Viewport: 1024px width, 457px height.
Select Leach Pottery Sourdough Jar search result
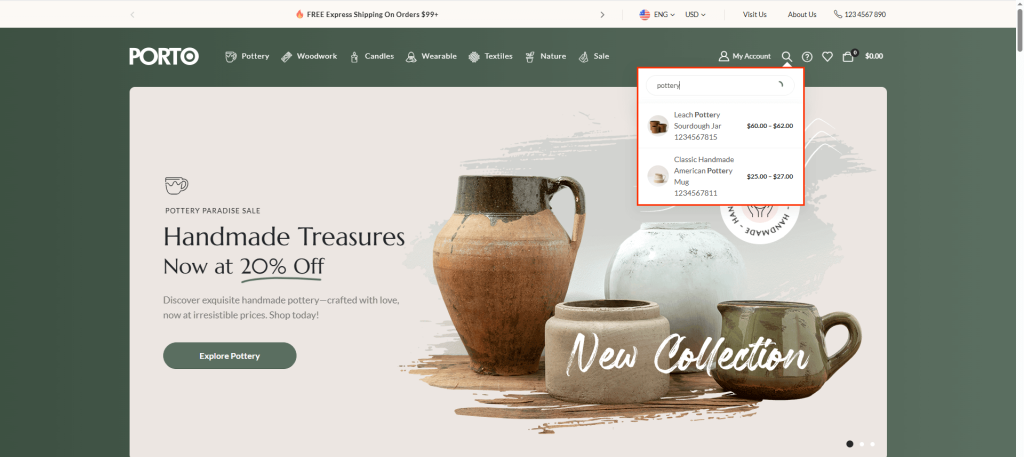point(720,125)
